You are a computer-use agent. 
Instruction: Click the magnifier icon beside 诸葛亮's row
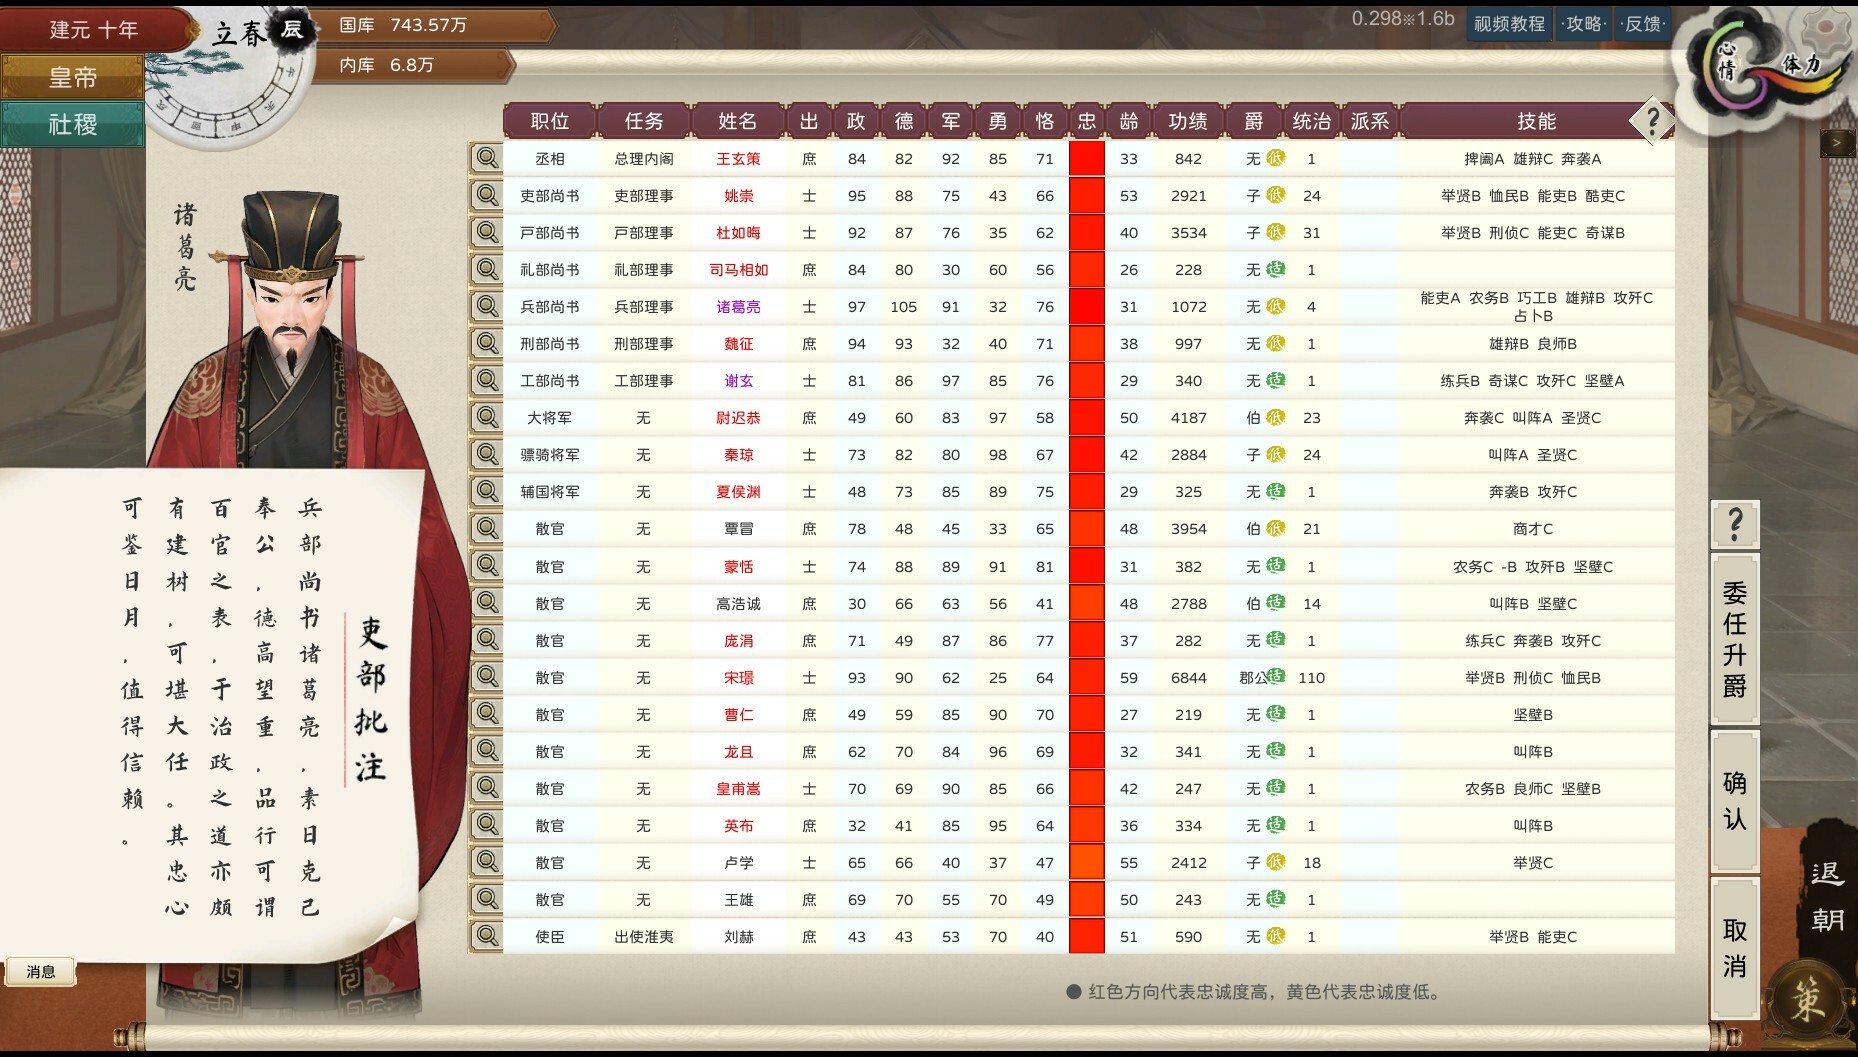click(487, 306)
